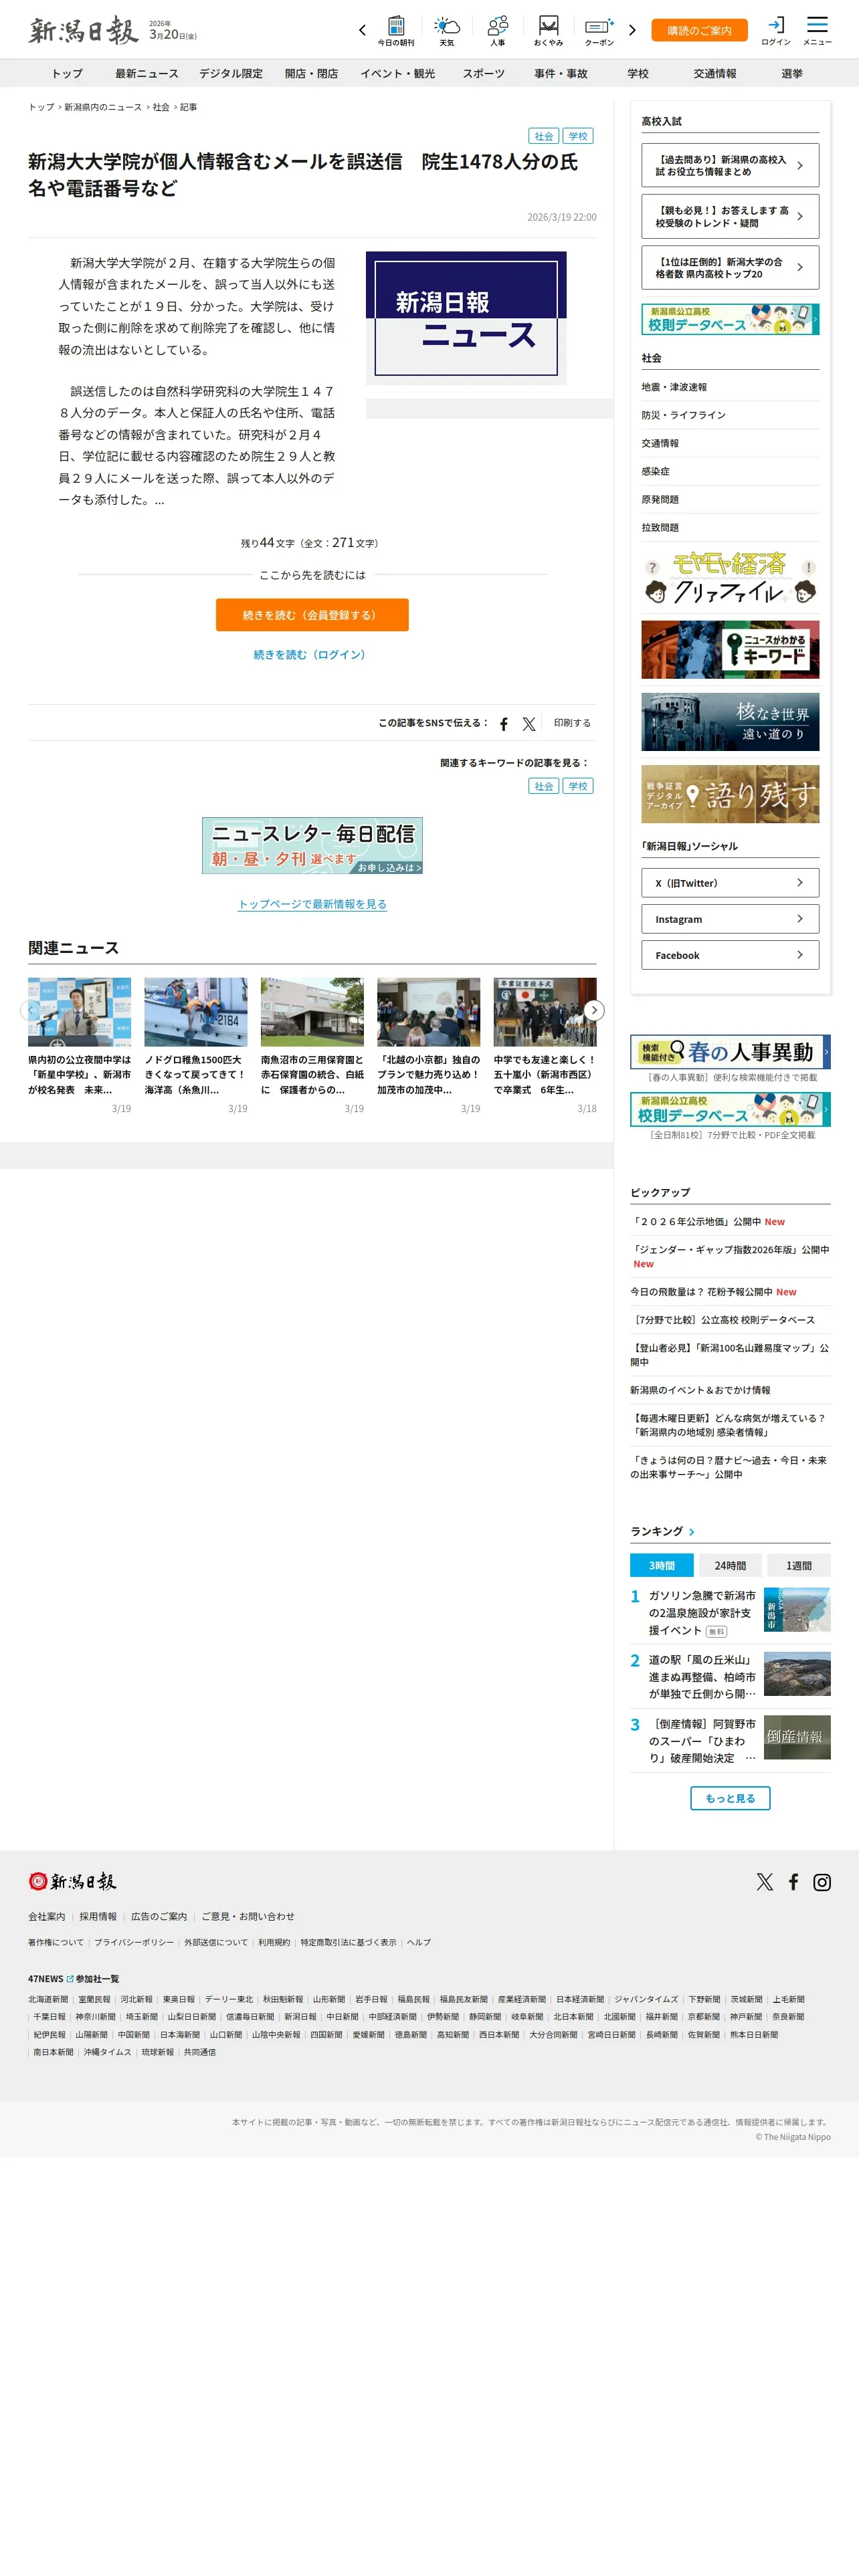Open X icon in footer

[x=765, y=1881]
